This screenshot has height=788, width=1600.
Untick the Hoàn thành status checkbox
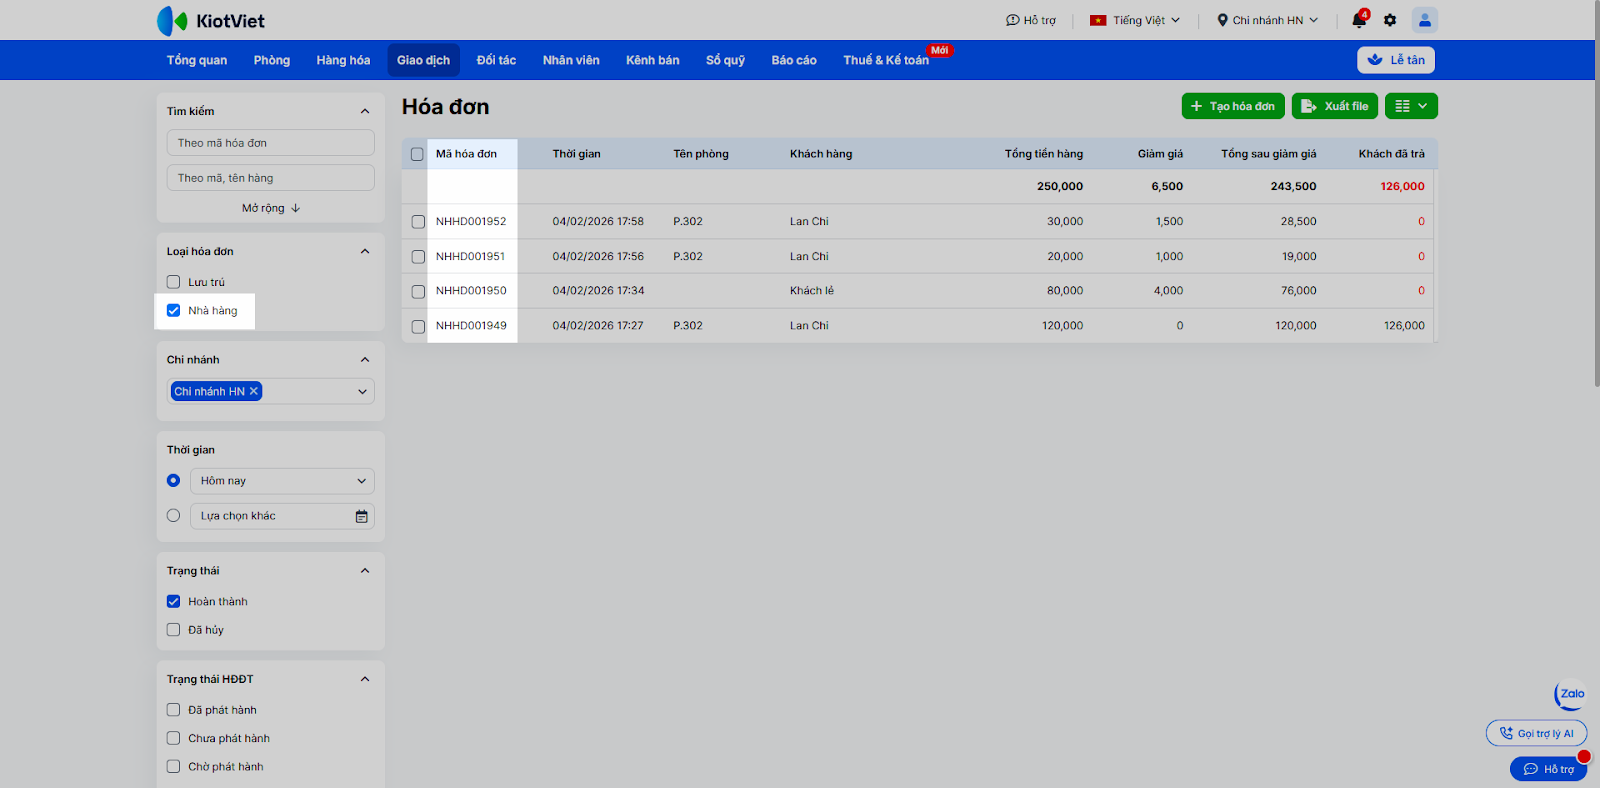click(173, 601)
